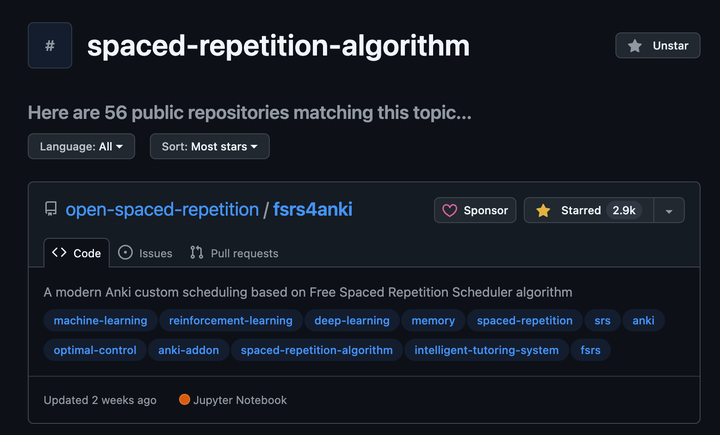Click the Sponsor heart icon
This screenshot has height=435, width=720.
(450, 211)
